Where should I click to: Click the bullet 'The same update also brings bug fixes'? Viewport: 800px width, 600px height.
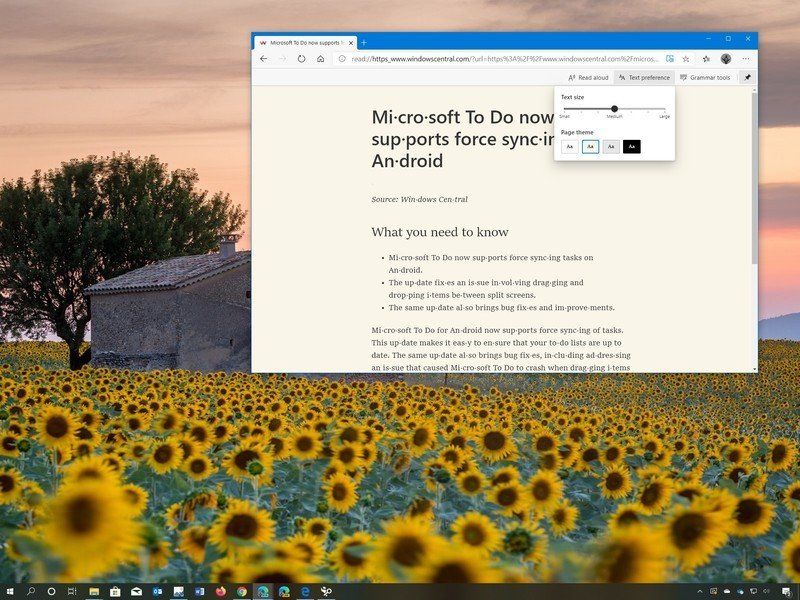(x=502, y=308)
